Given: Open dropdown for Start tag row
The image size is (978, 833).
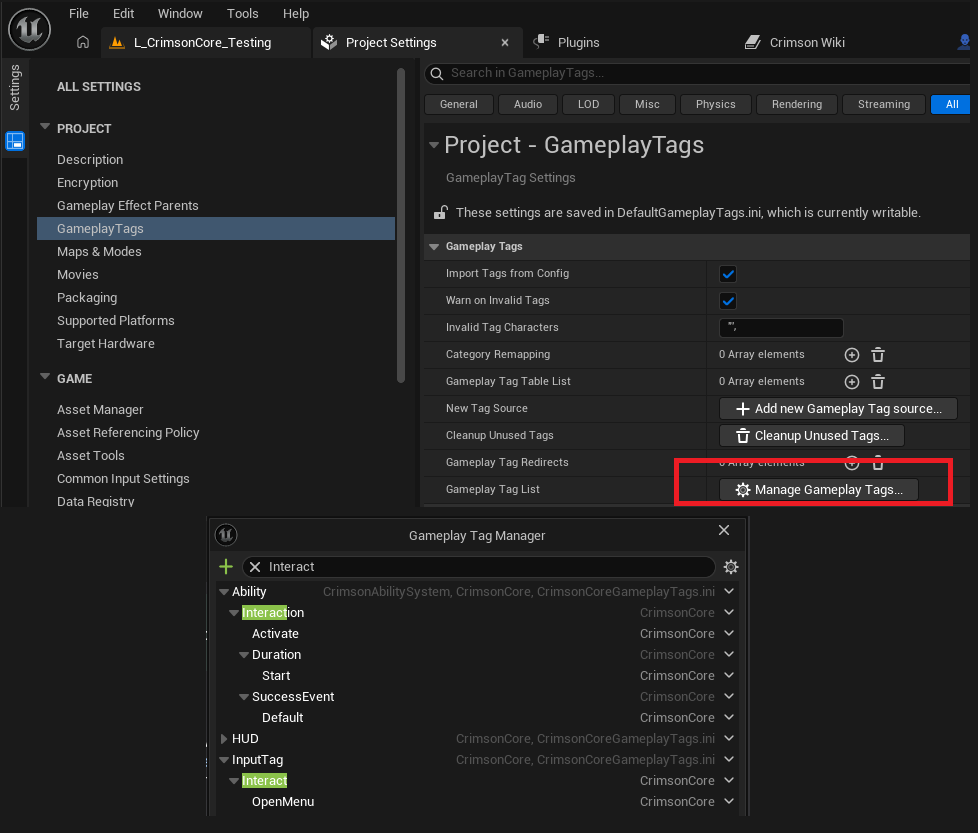Looking at the screenshot, I should tap(729, 675).
